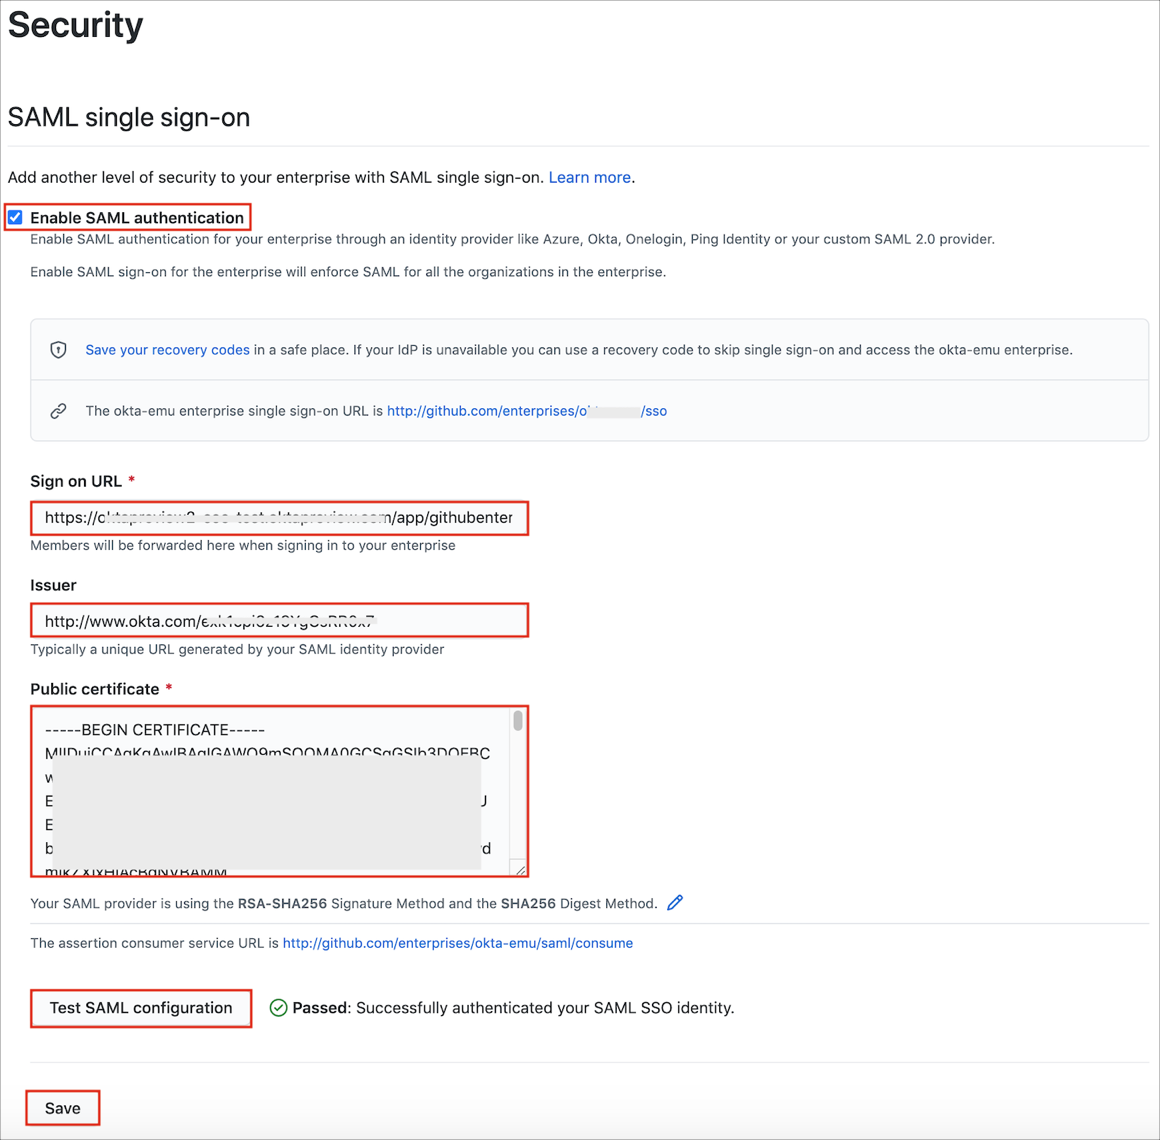
Task: Click the Public certificate field label
Action: pos(95,689)
